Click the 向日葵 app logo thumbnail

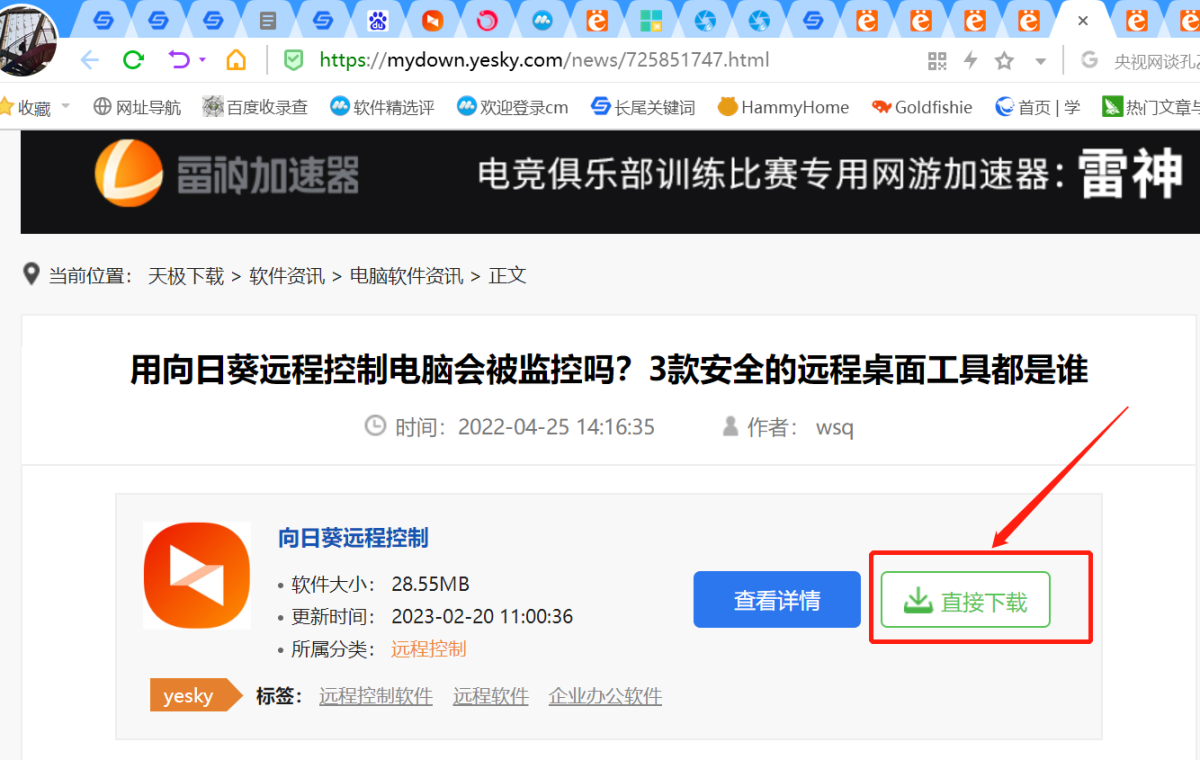(197, 576)
